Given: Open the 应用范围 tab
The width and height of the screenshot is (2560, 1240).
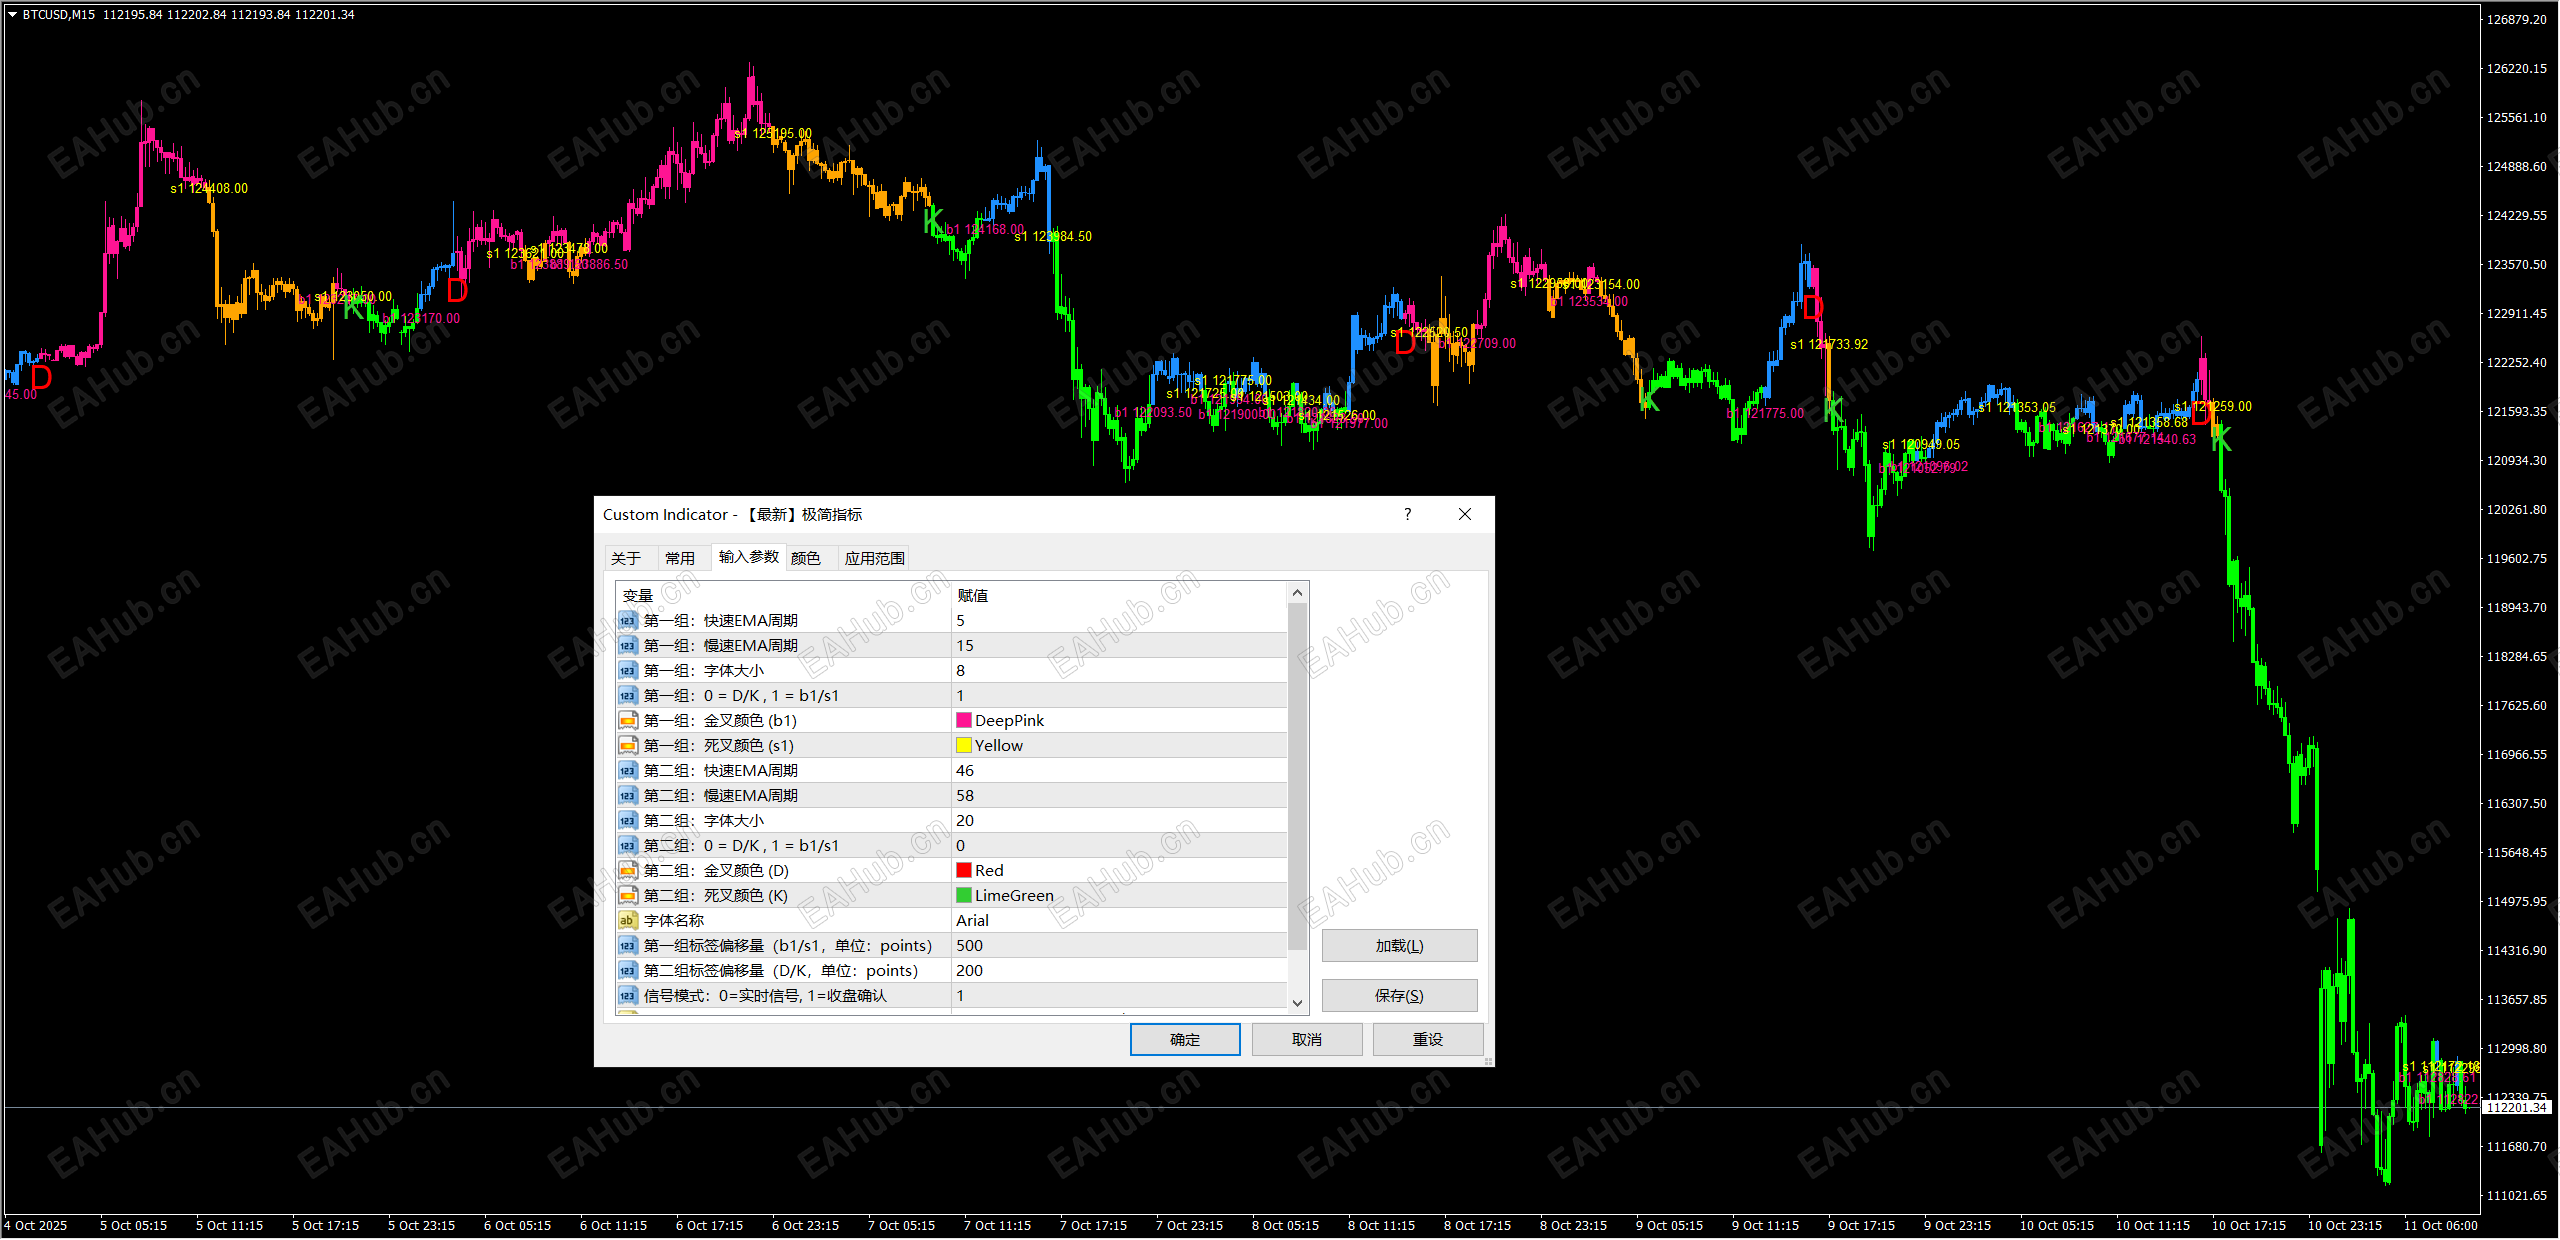Looking at the screenshot, I should [874, 558].
